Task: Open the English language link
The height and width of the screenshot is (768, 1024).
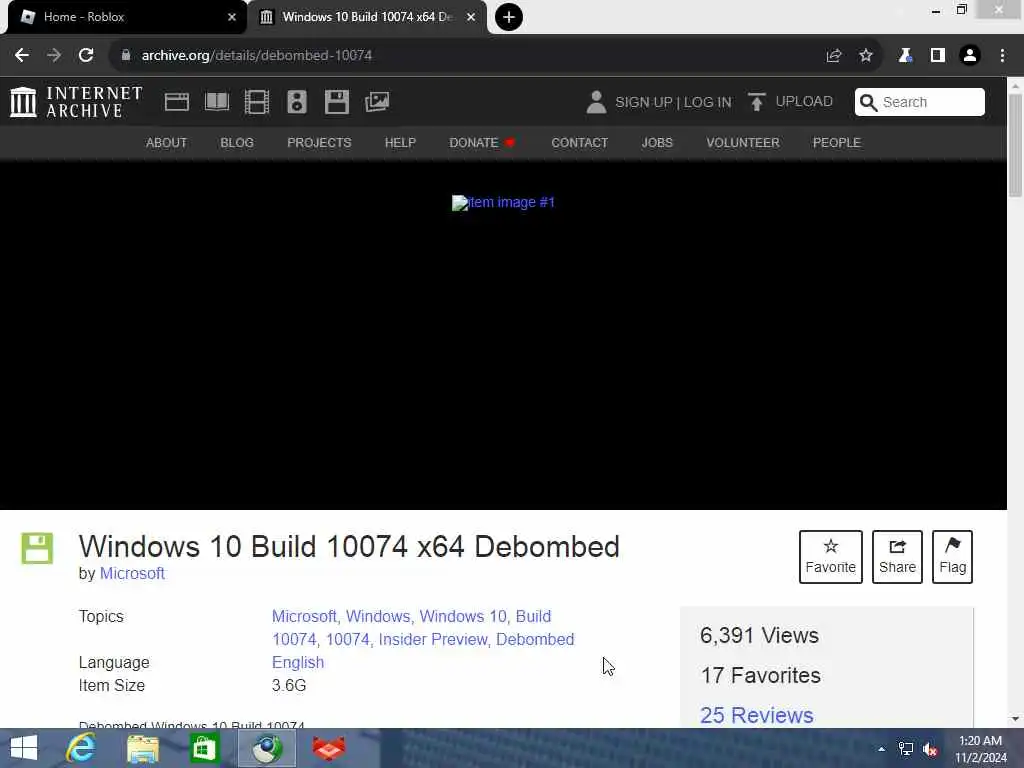Action: [298, 662]
